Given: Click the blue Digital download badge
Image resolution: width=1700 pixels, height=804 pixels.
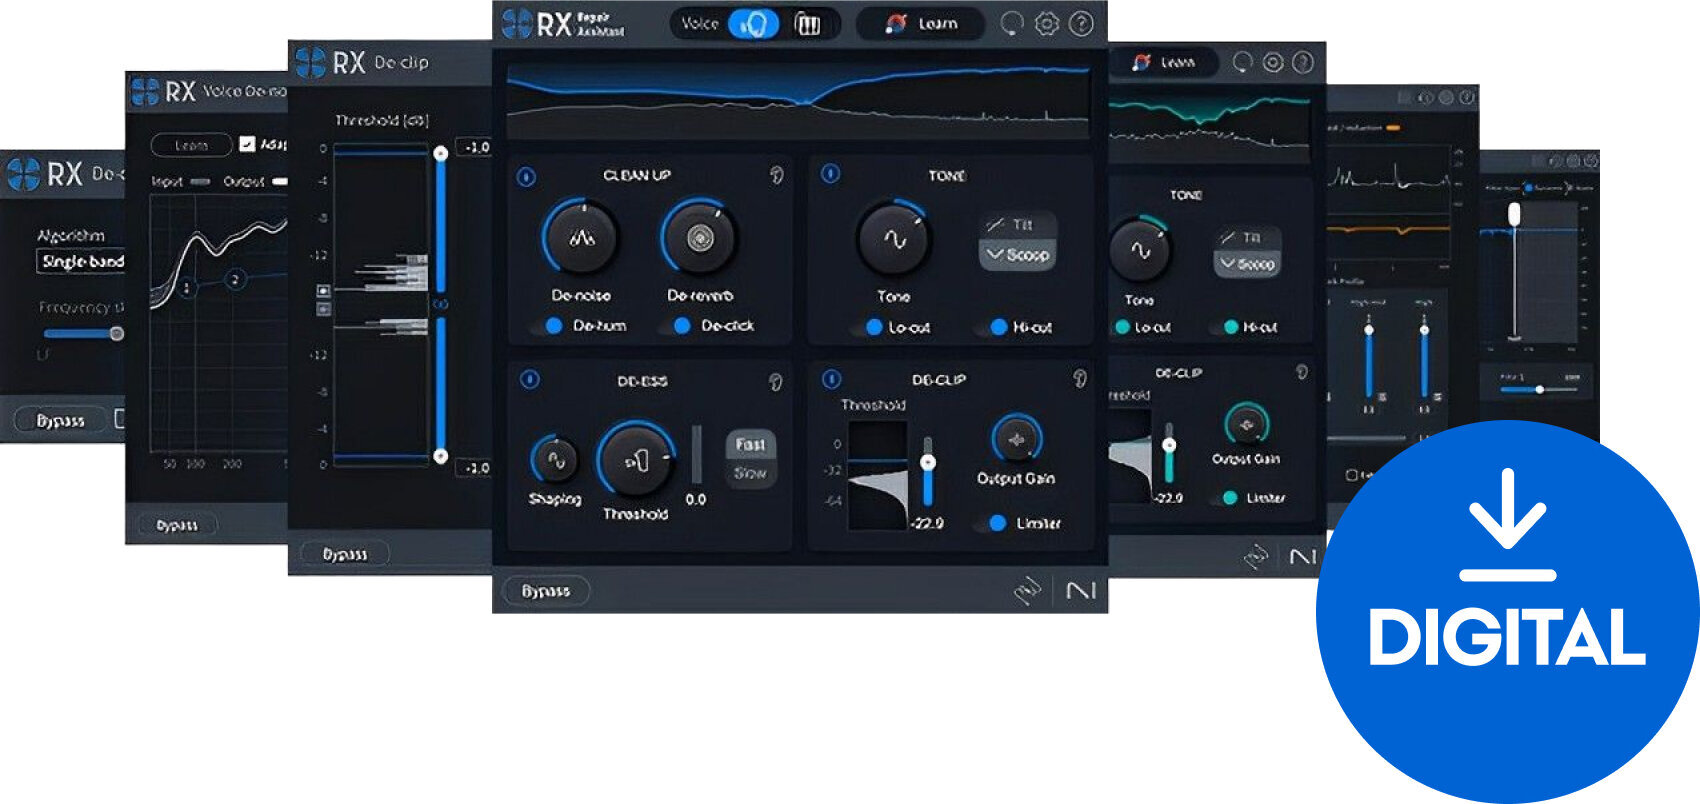Looking at the screenshot, I should 1507,612.
